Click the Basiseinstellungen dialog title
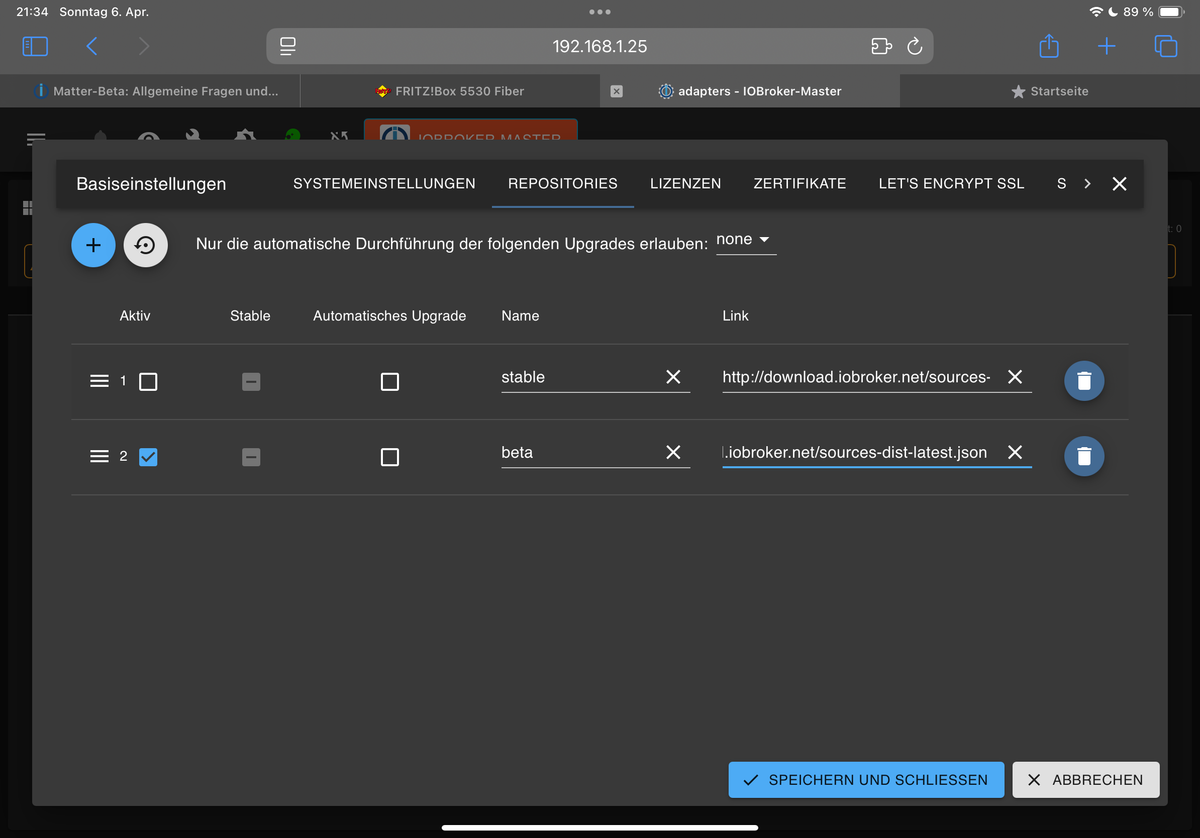Viewport: 1200px width, 838px height. (x=151, y=184)
